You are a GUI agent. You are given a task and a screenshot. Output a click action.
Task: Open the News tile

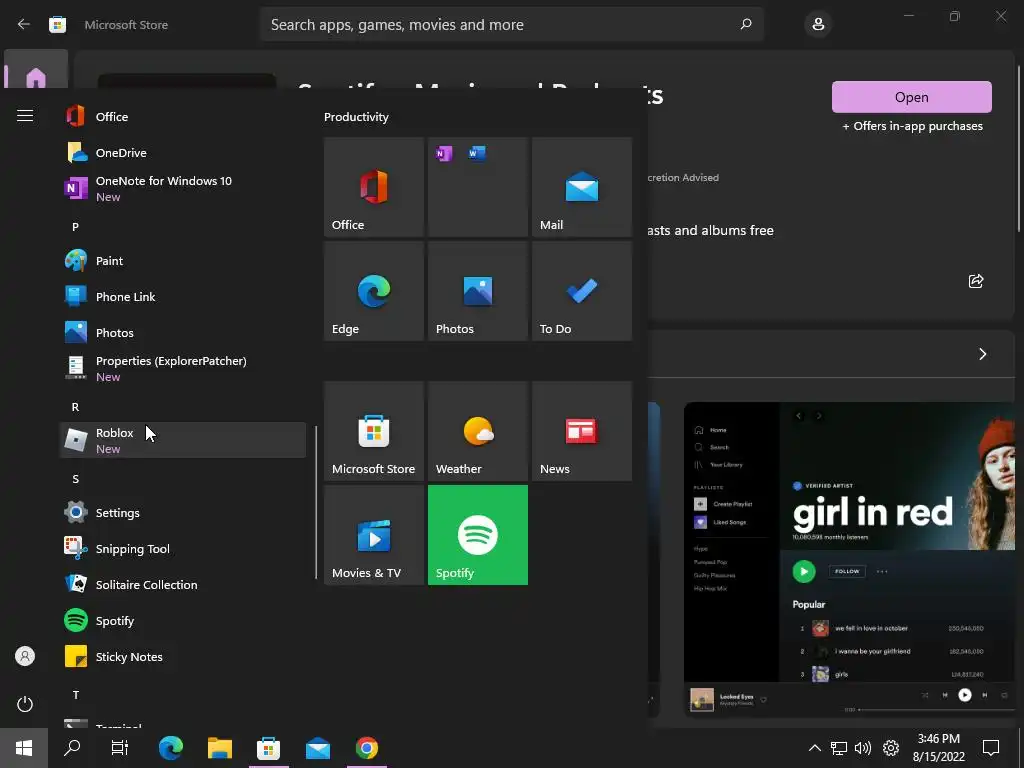click(582, 431)
